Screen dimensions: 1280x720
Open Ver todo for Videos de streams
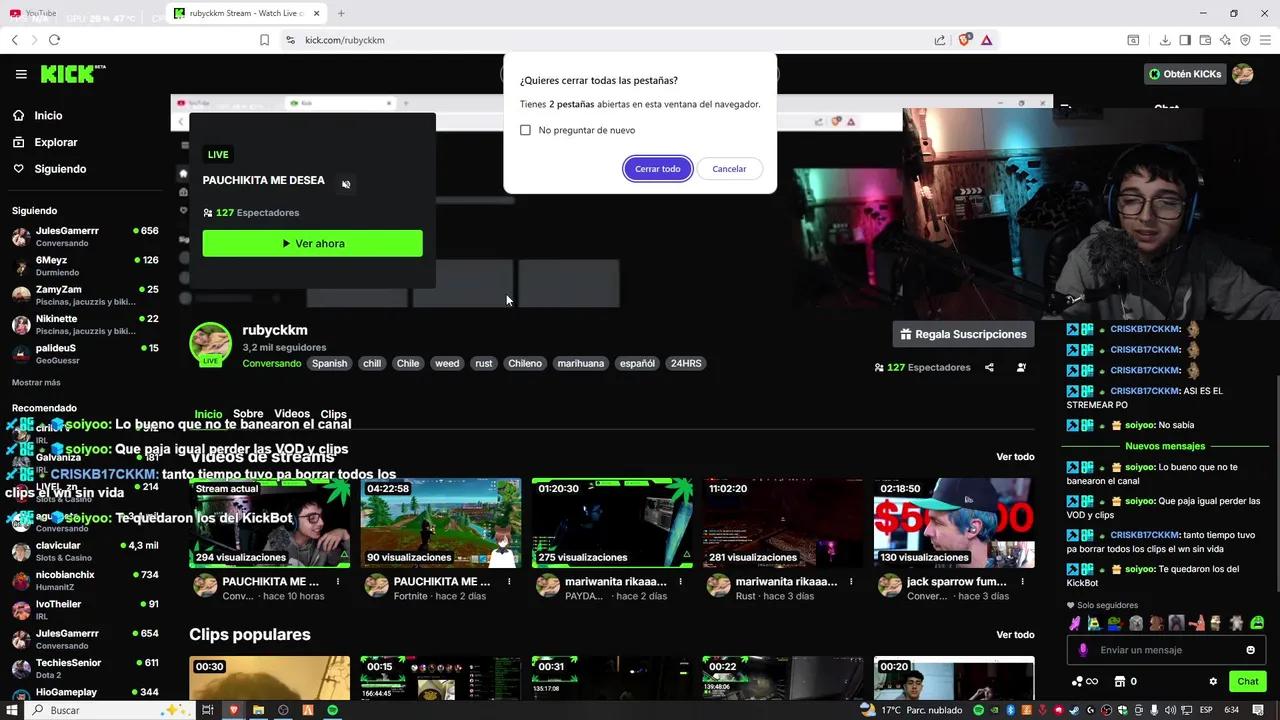1015,457
